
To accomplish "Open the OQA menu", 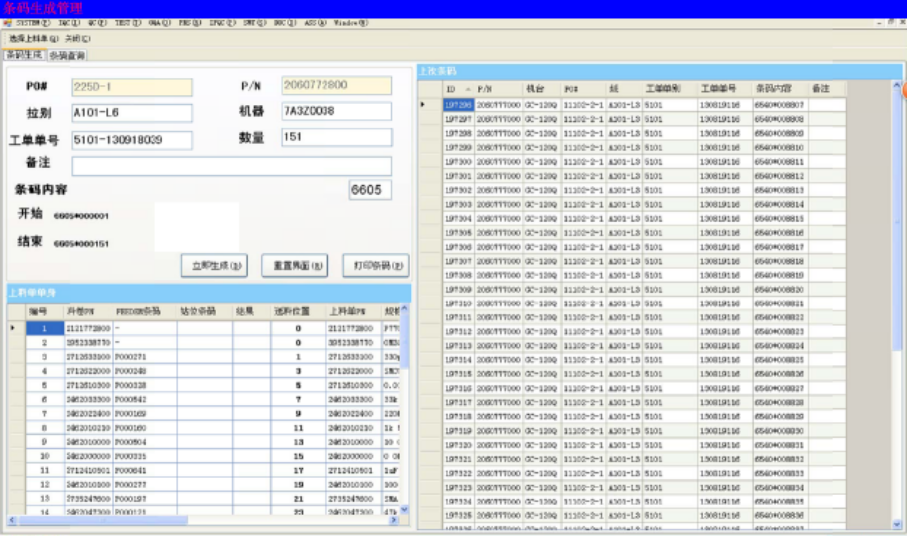I will coord(159,23).
